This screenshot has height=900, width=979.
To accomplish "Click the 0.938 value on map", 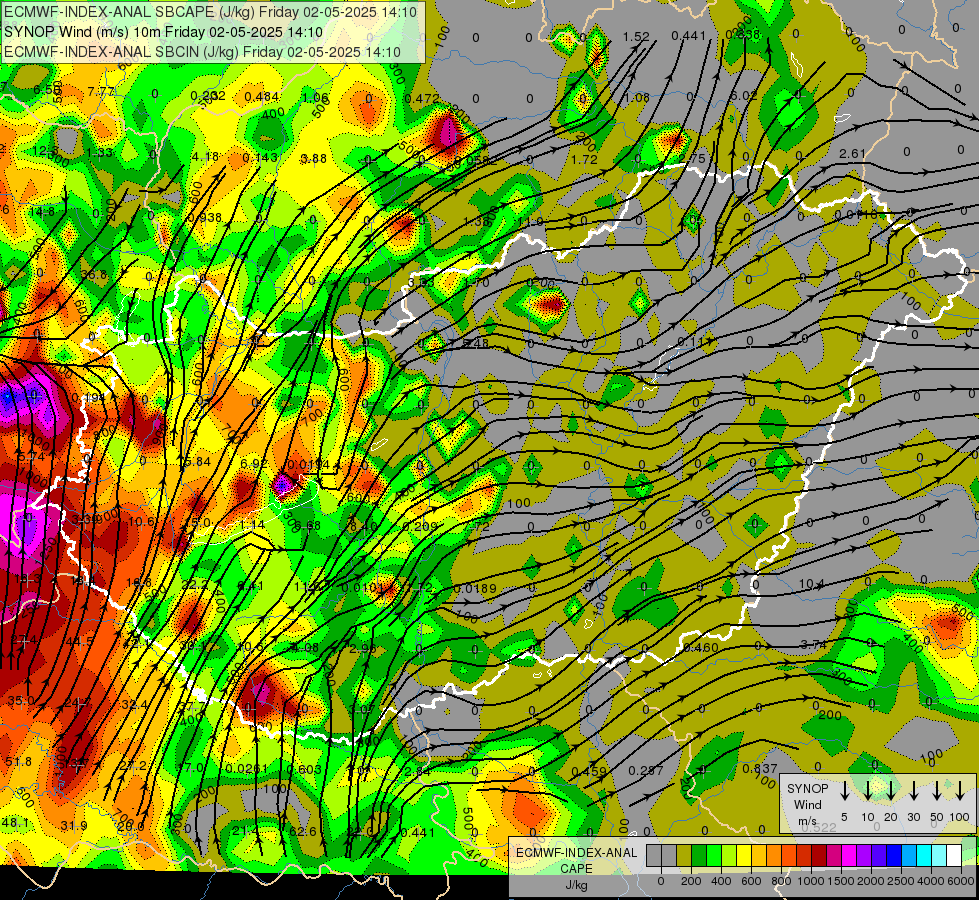I will 204,217.
